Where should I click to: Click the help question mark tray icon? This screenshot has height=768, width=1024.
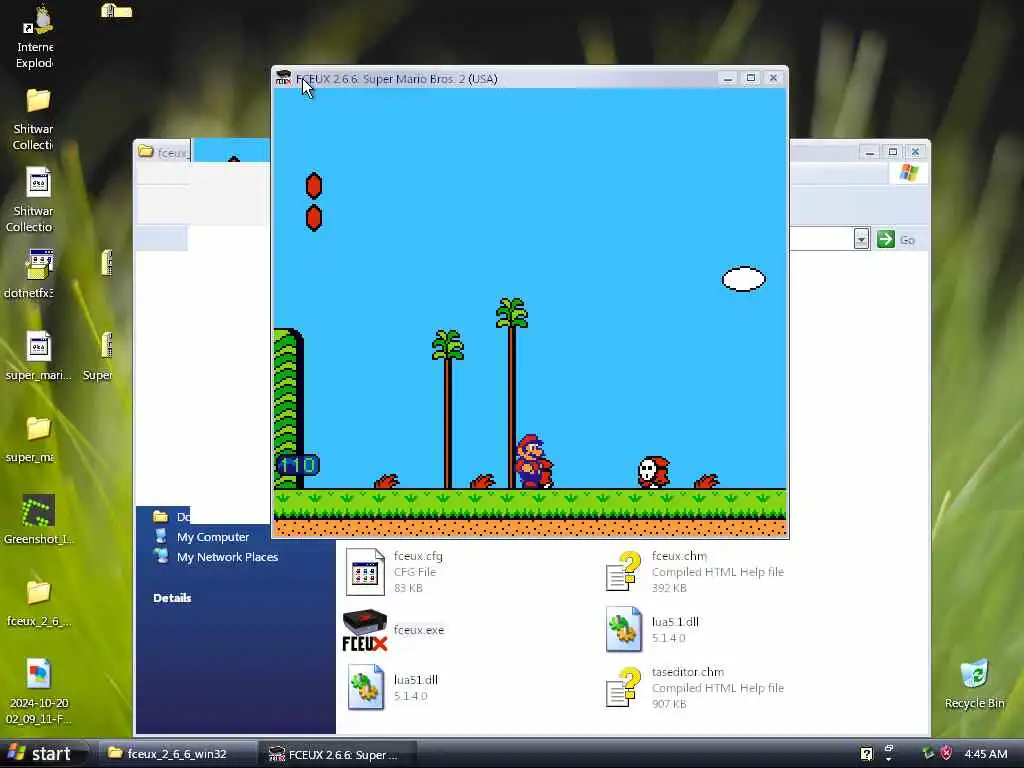(866, 754)
